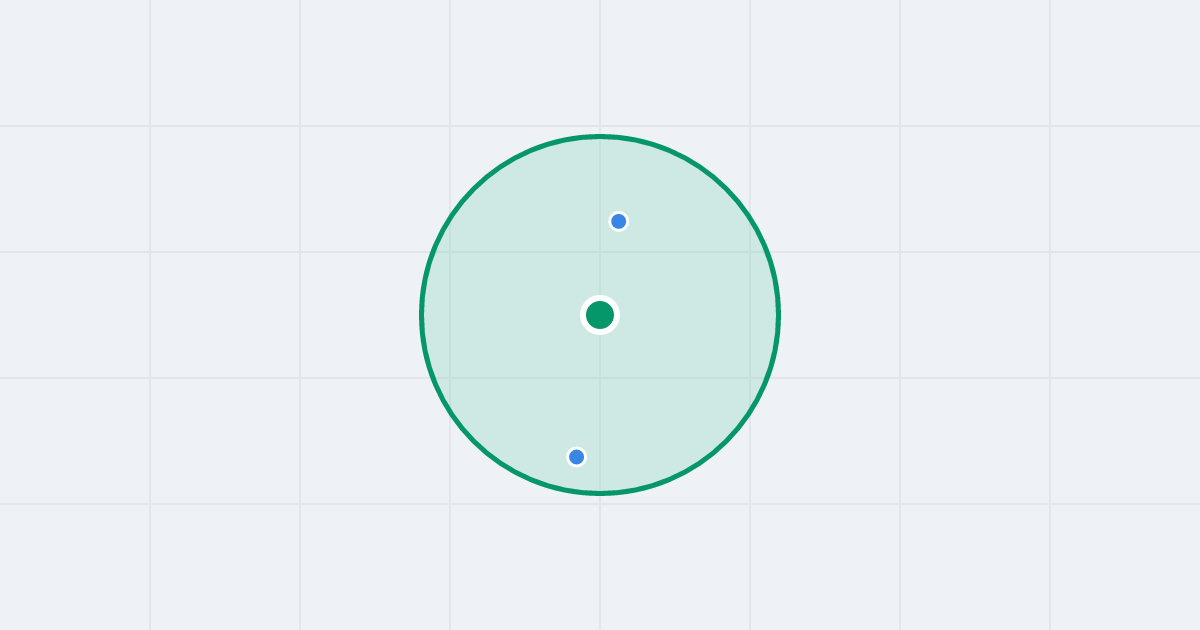Click the green center marker of the circle

[x=600, y=315]
